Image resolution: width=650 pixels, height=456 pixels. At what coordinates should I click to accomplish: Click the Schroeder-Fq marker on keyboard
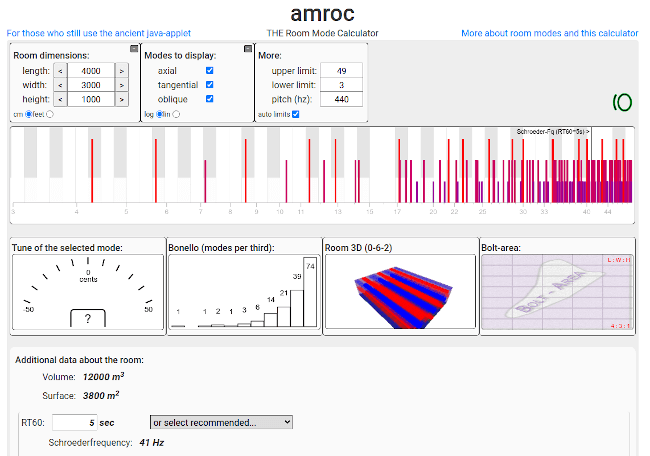[x=552, y=131]
